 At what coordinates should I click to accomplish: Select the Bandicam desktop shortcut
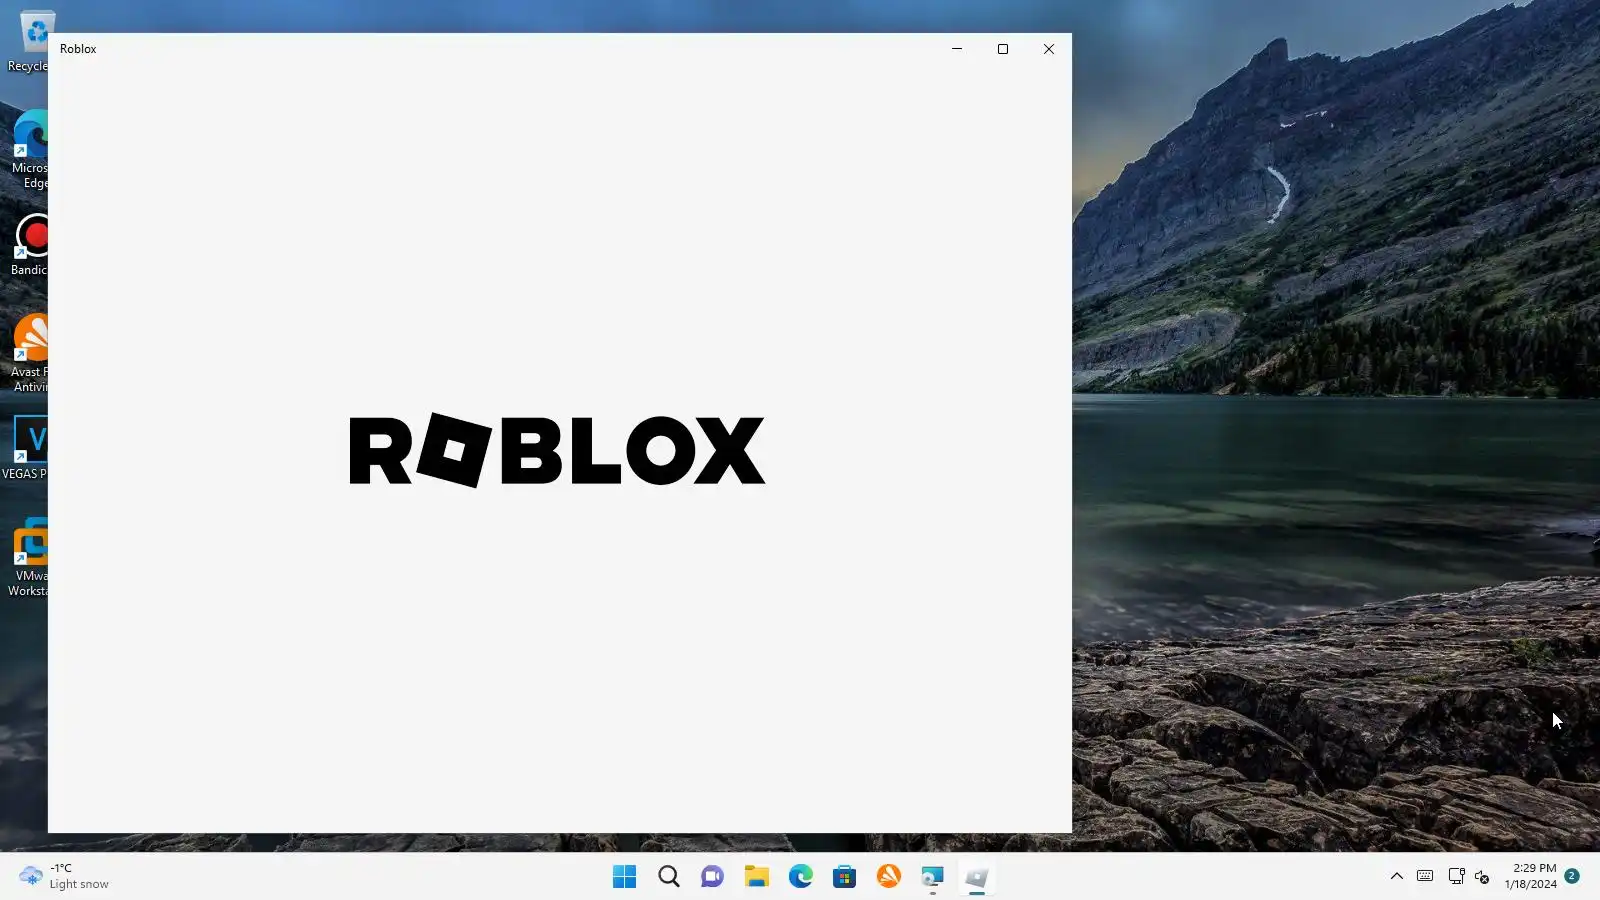coord(29,245)
